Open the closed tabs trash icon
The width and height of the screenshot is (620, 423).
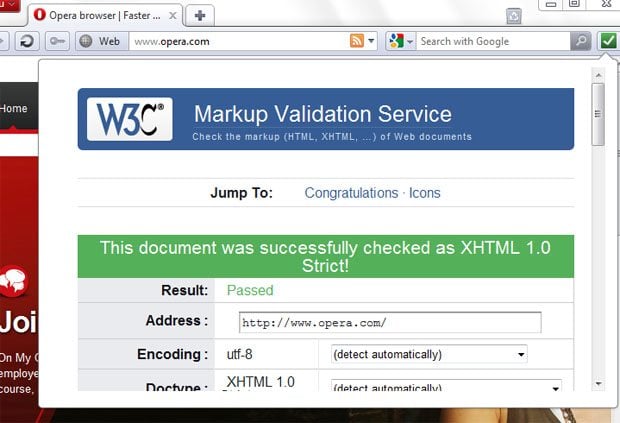coord(514,16)
